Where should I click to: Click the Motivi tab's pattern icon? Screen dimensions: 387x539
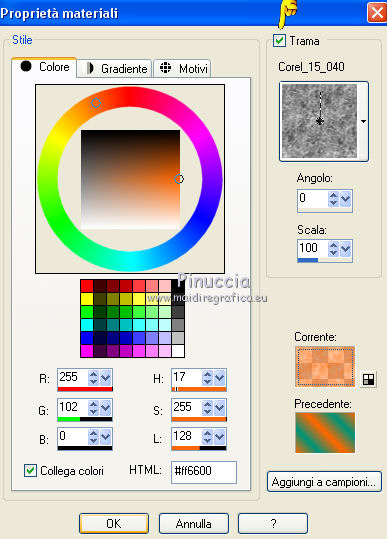coord(165,68)
